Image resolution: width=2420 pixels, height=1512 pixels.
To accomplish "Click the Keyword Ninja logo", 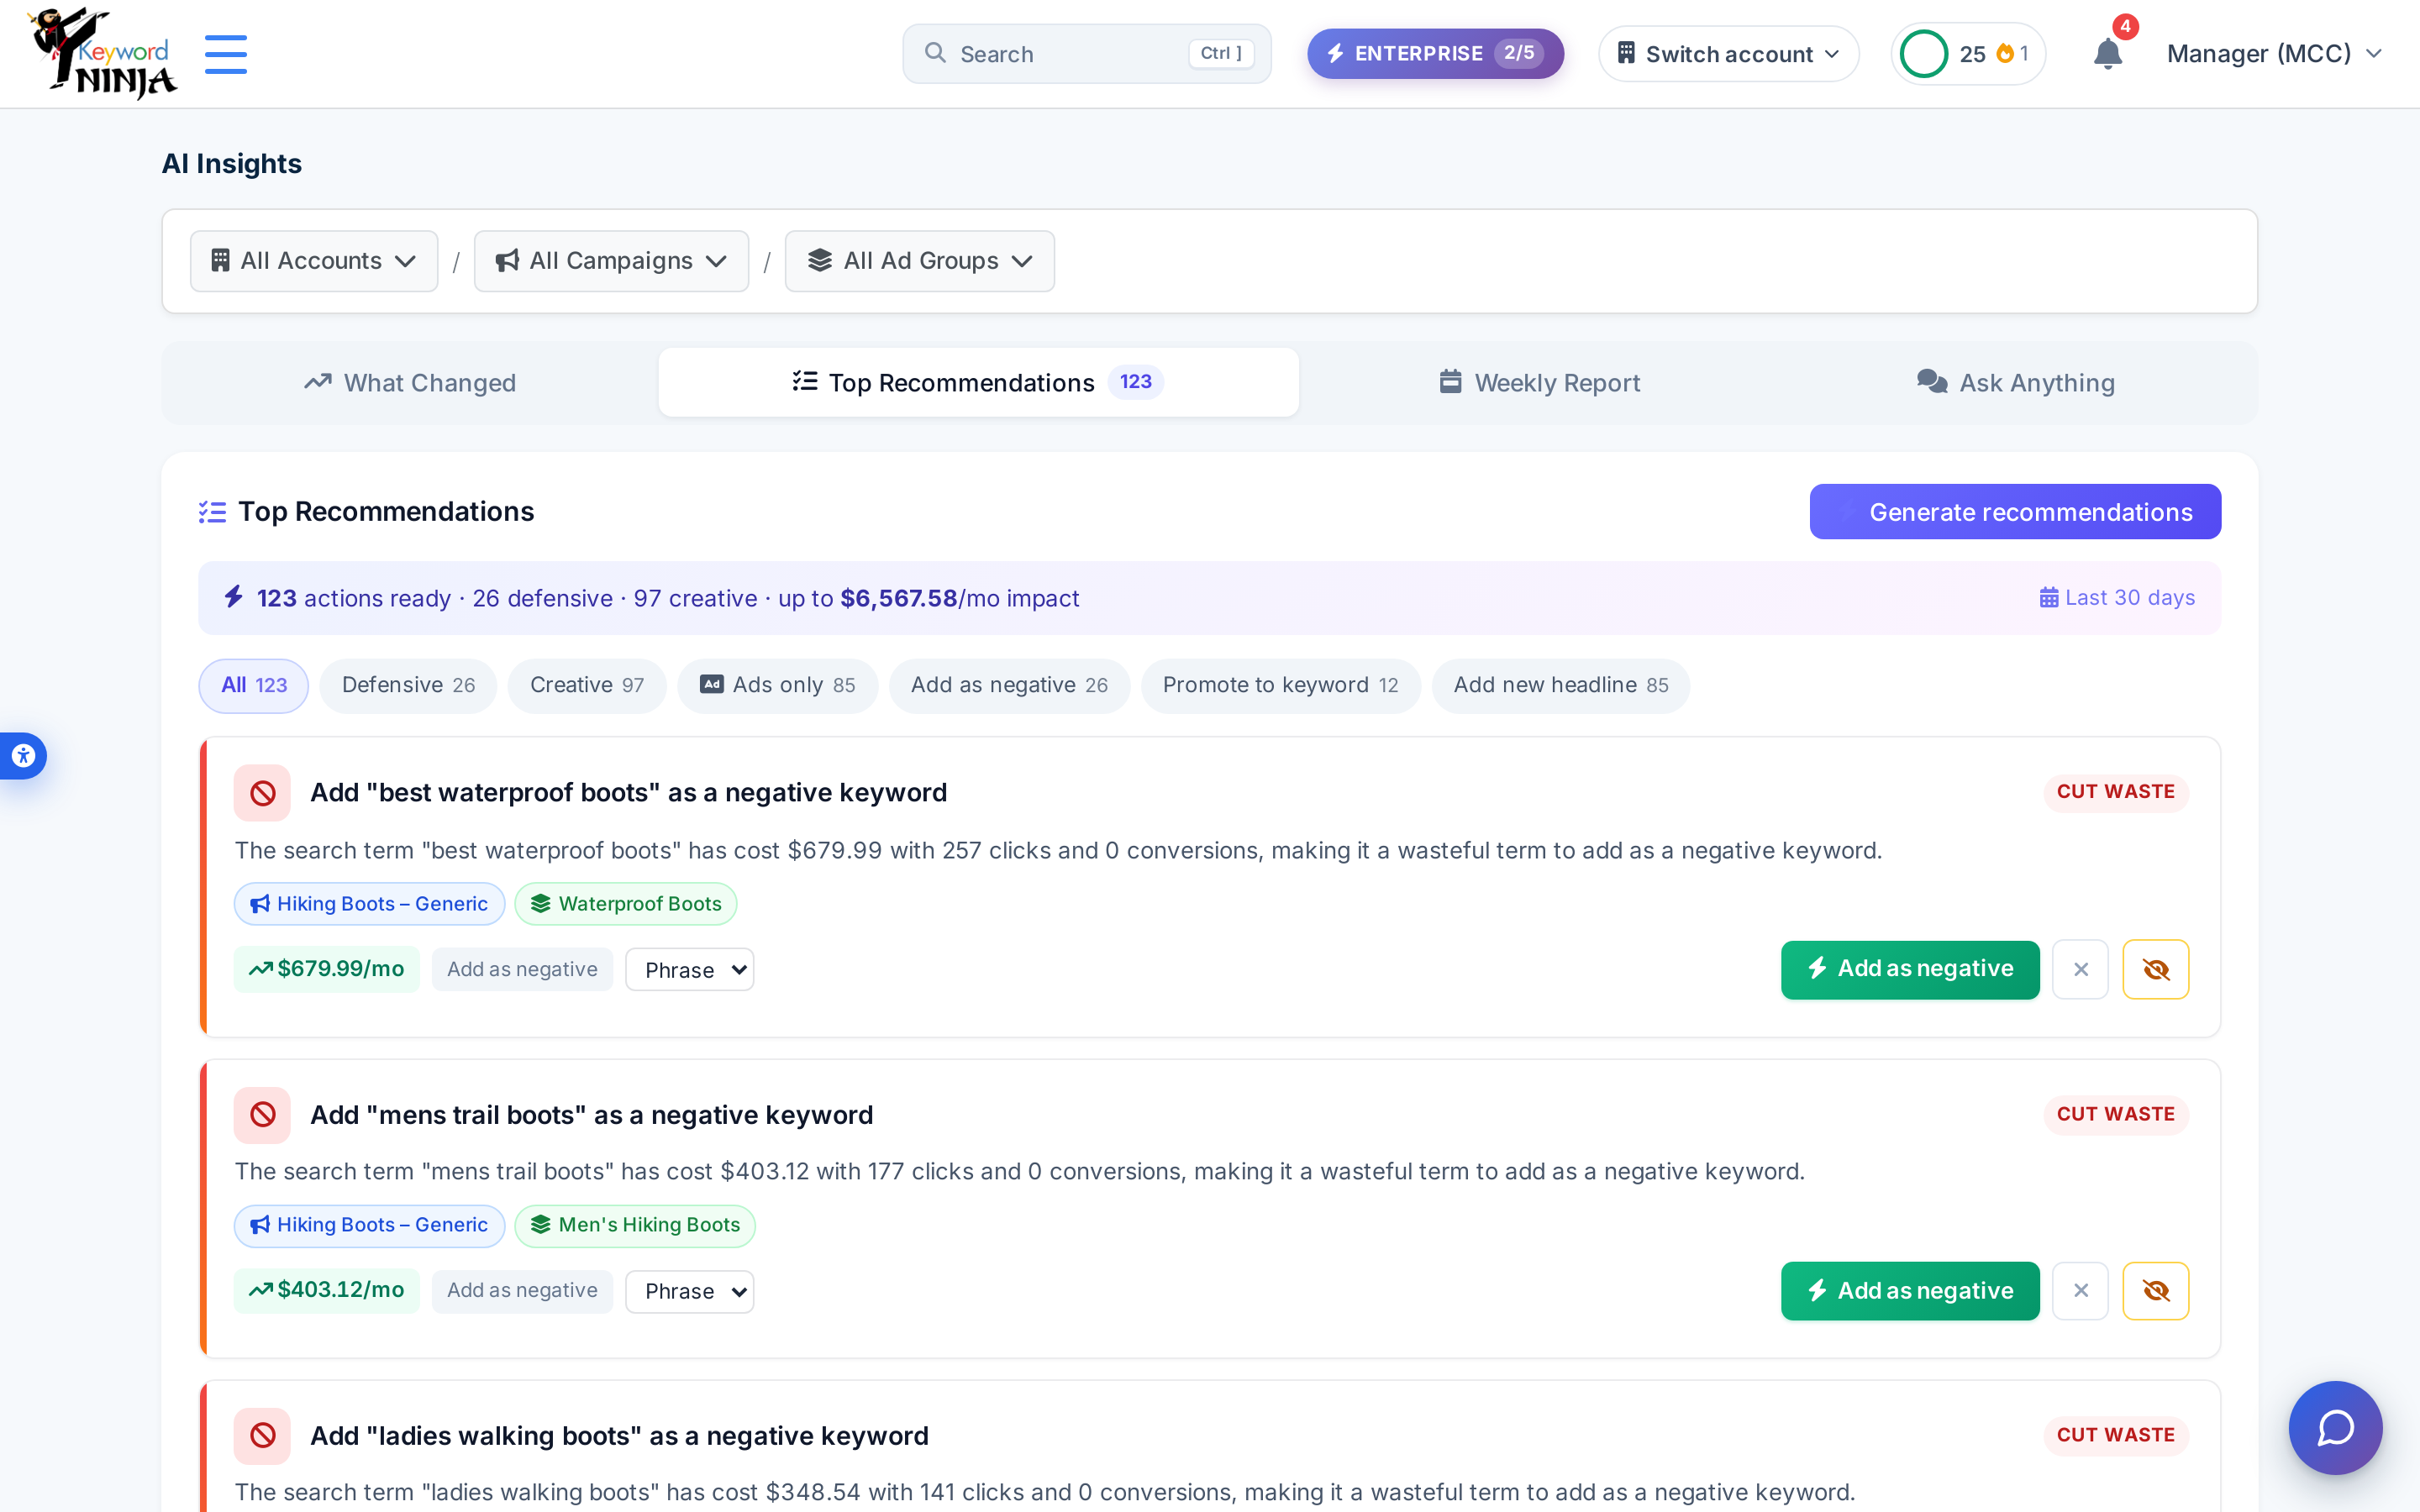I will point(102,53).
